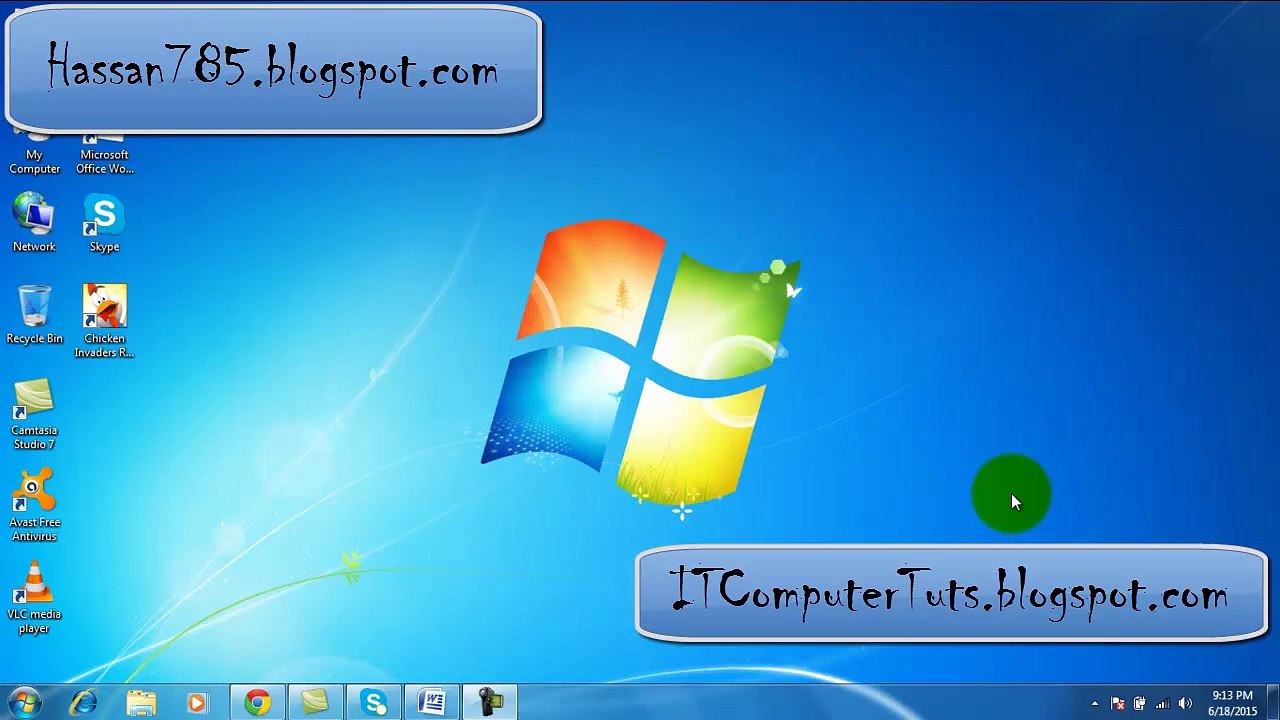Open the Action Center flag icon
This screenshot has width=1280, height=720.
(1118, 704)
